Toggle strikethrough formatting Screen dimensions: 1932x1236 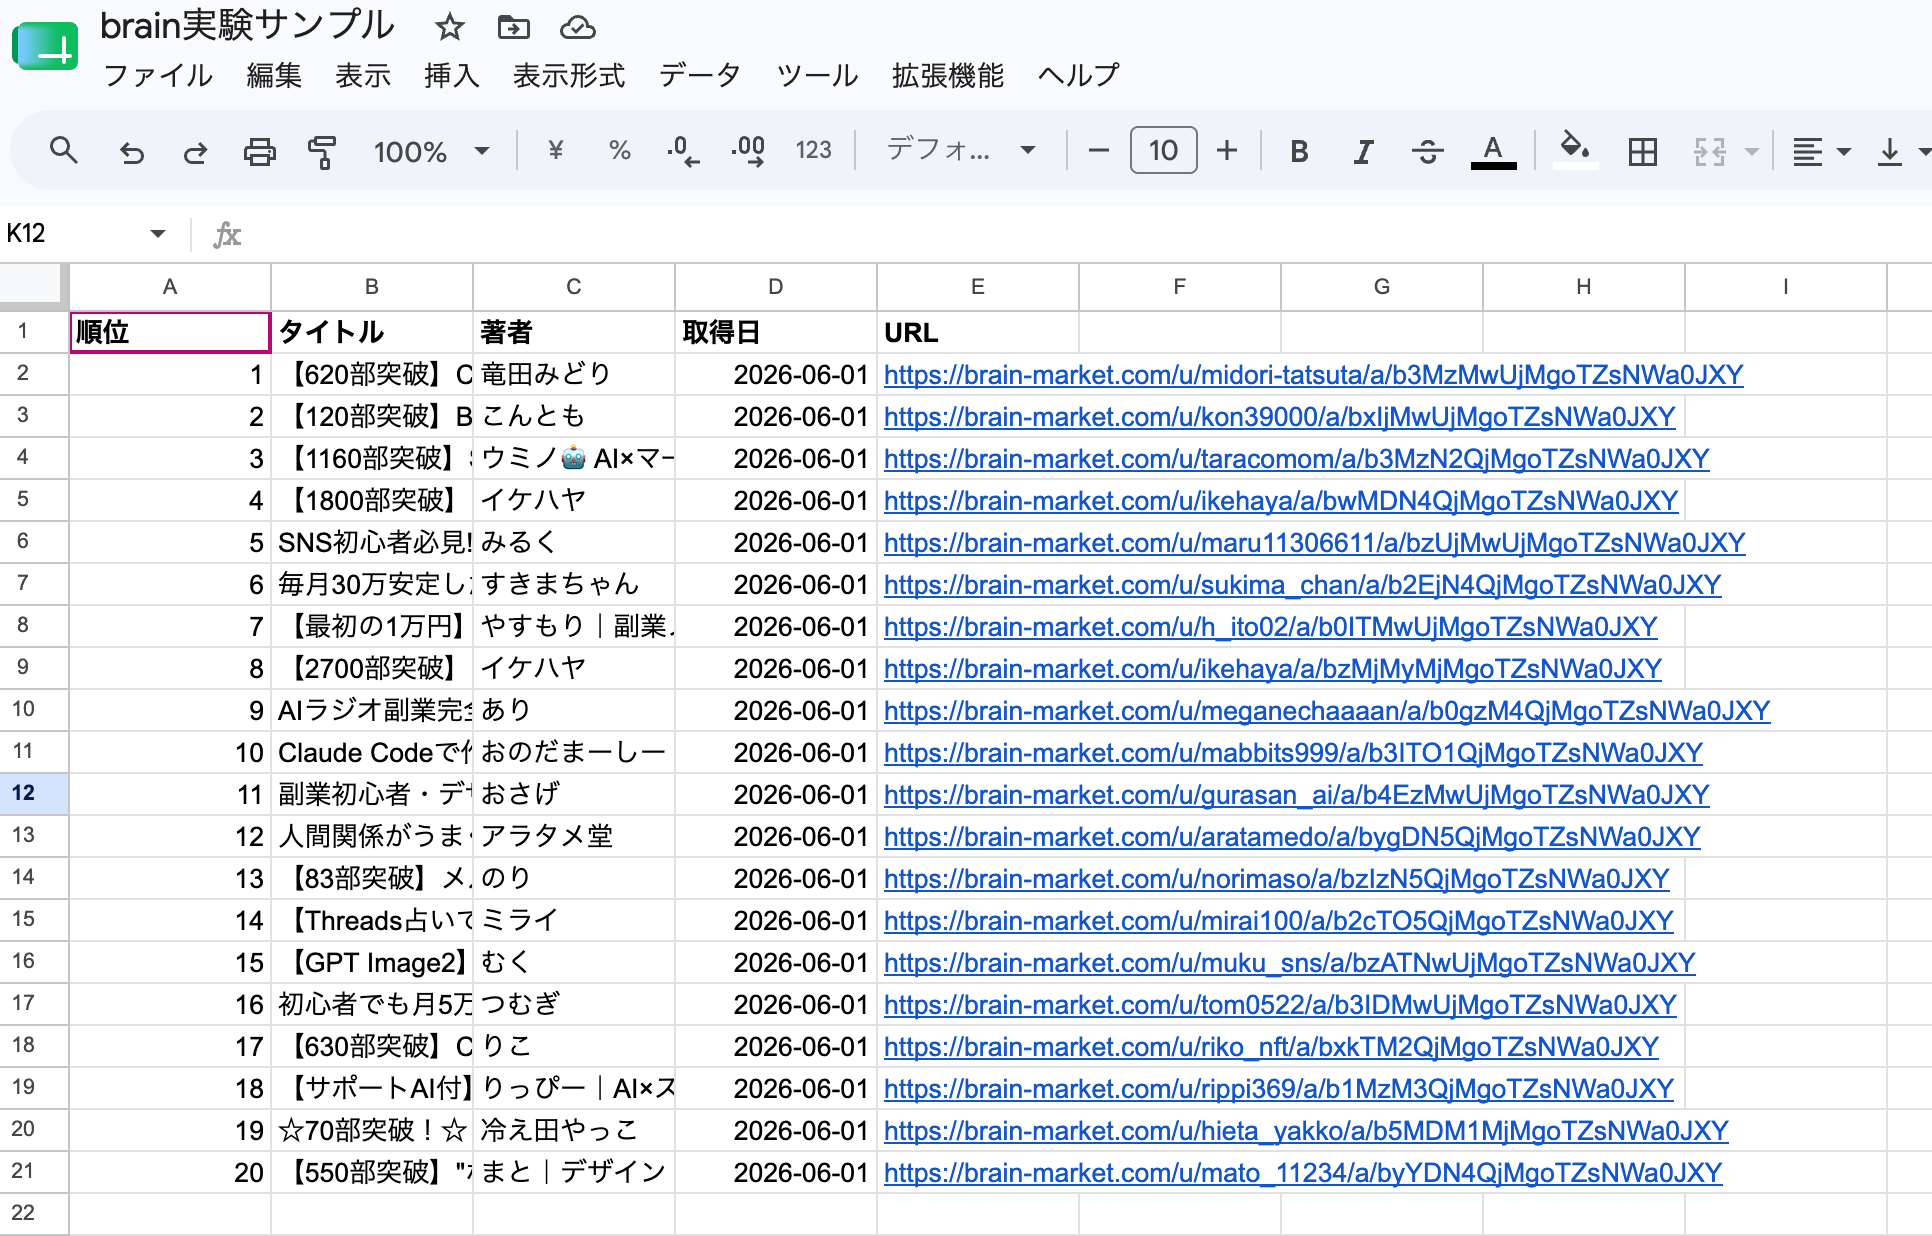tap(1428, 151)
